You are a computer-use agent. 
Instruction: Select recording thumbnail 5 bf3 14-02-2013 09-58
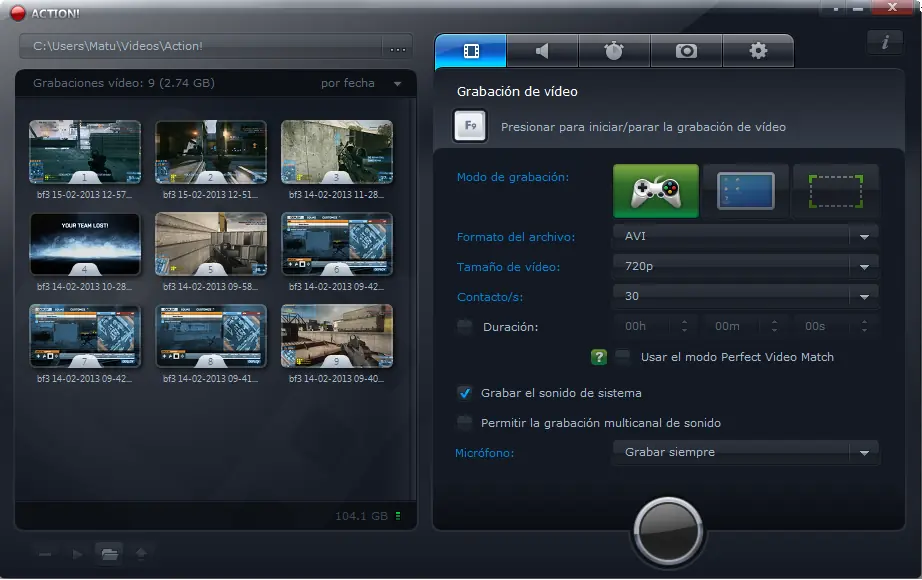(211, 244)
